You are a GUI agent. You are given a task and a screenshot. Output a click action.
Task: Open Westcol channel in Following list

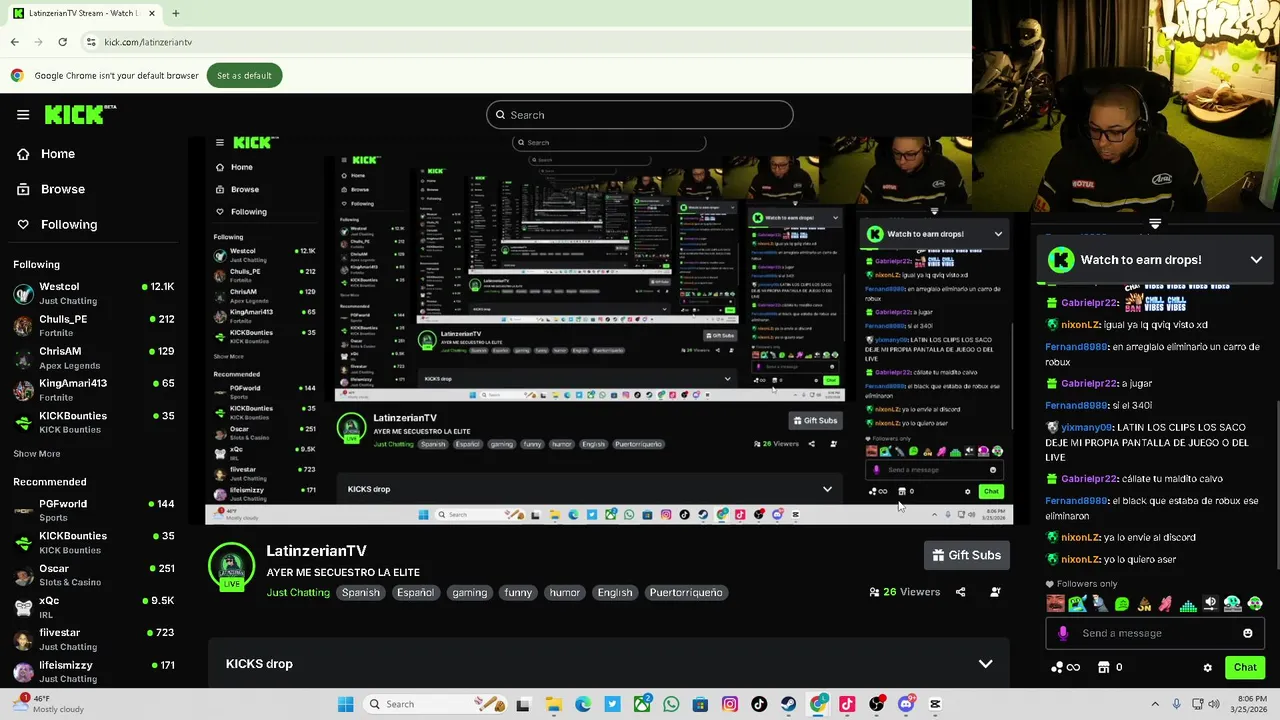click(94, 293)
